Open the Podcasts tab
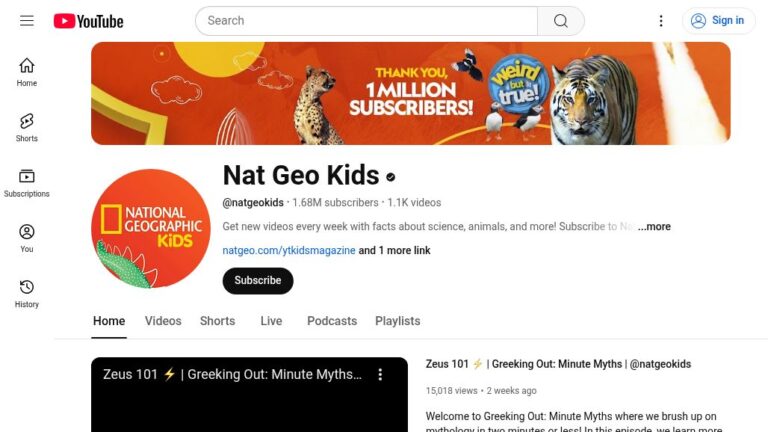This screenshot has width=768, height=432. [332, 321]
